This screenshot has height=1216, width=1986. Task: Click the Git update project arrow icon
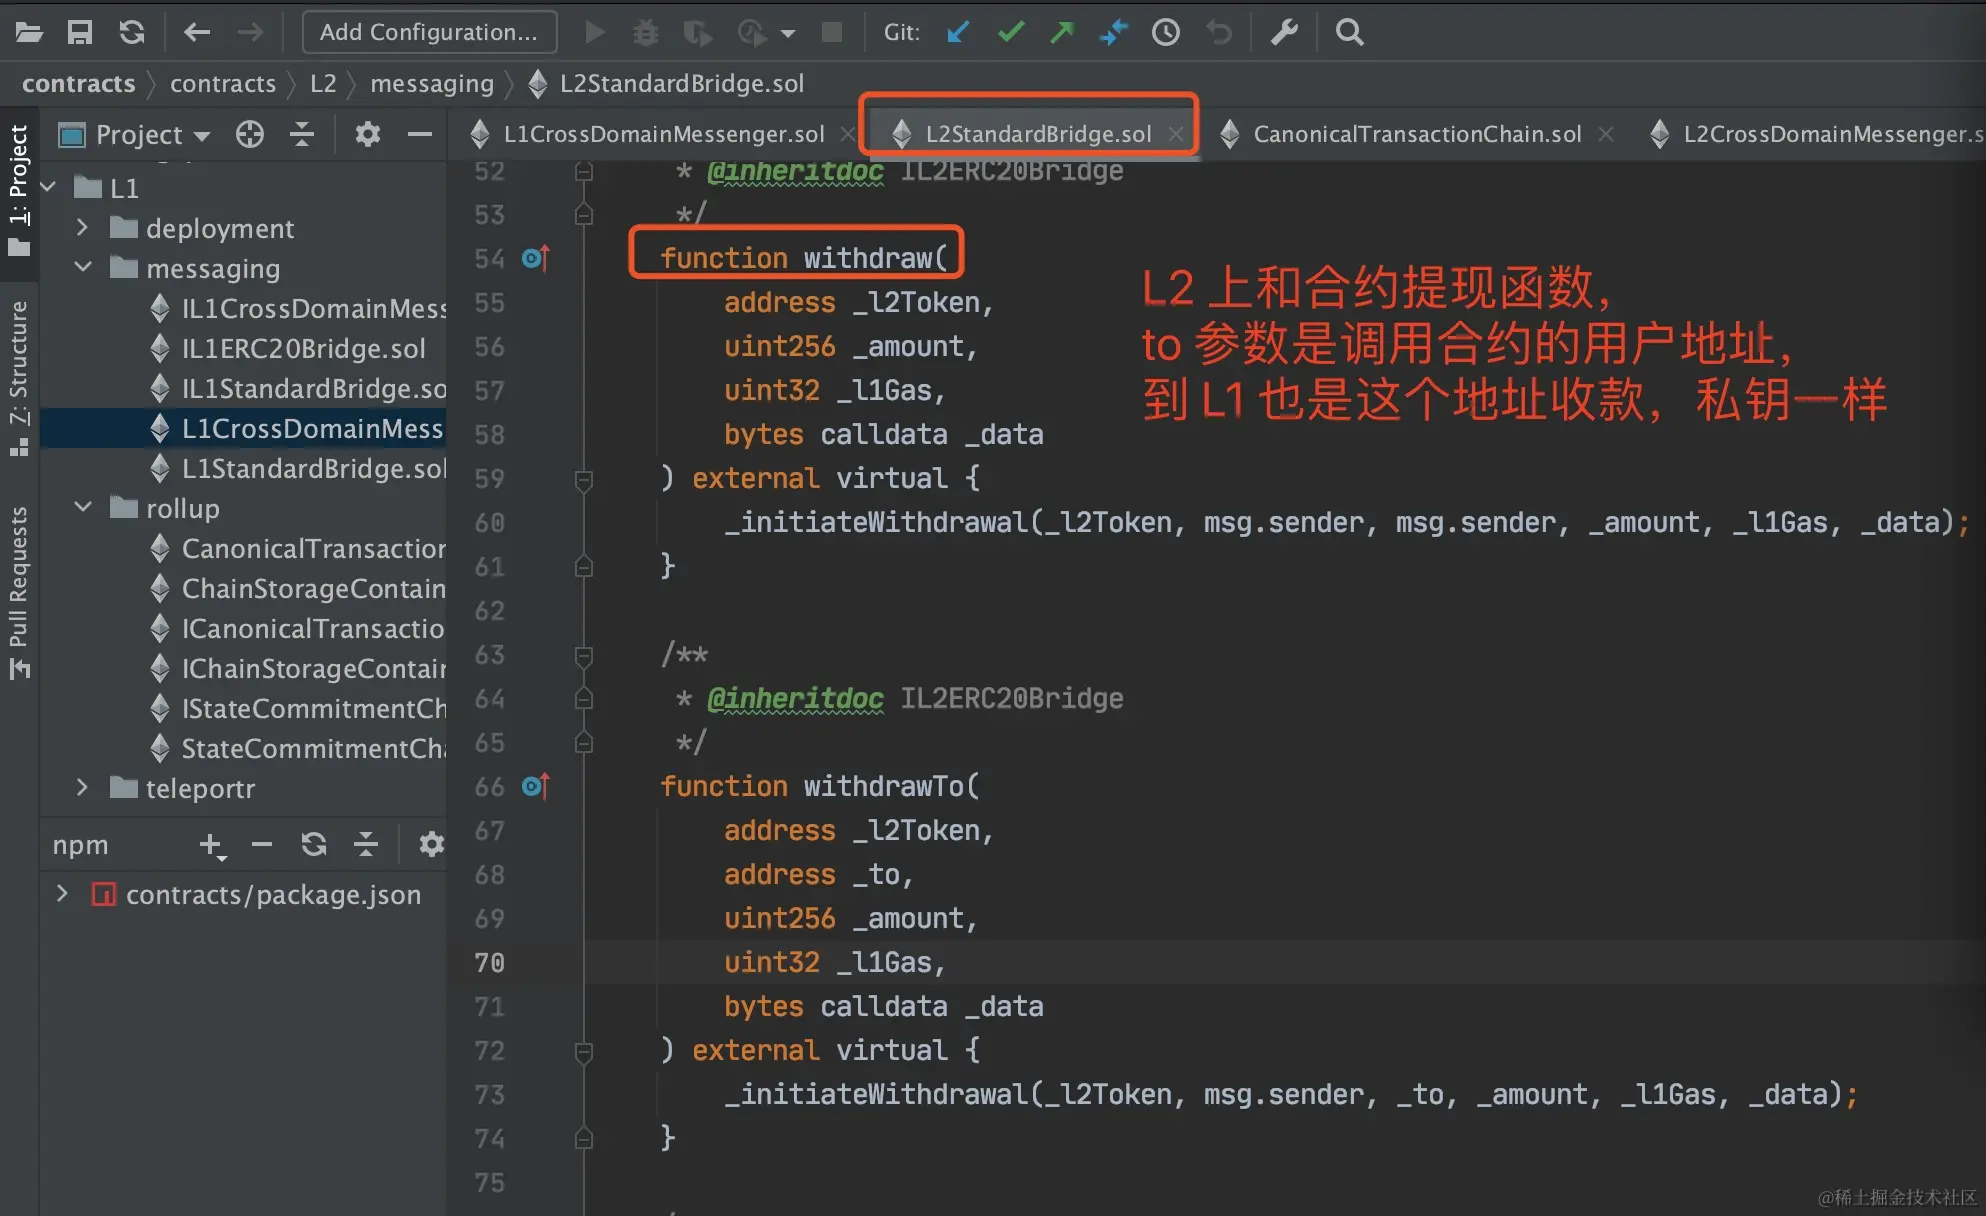point(957,32)
